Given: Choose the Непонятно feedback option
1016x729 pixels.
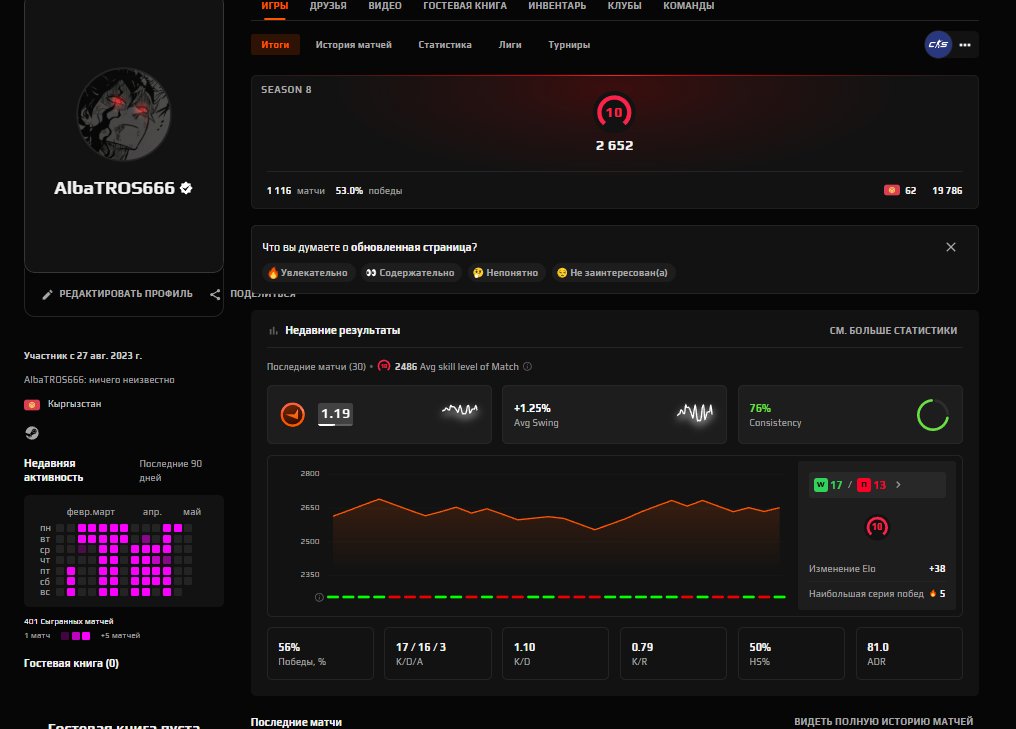Looking at the screenshot, I should click(505, 273).
